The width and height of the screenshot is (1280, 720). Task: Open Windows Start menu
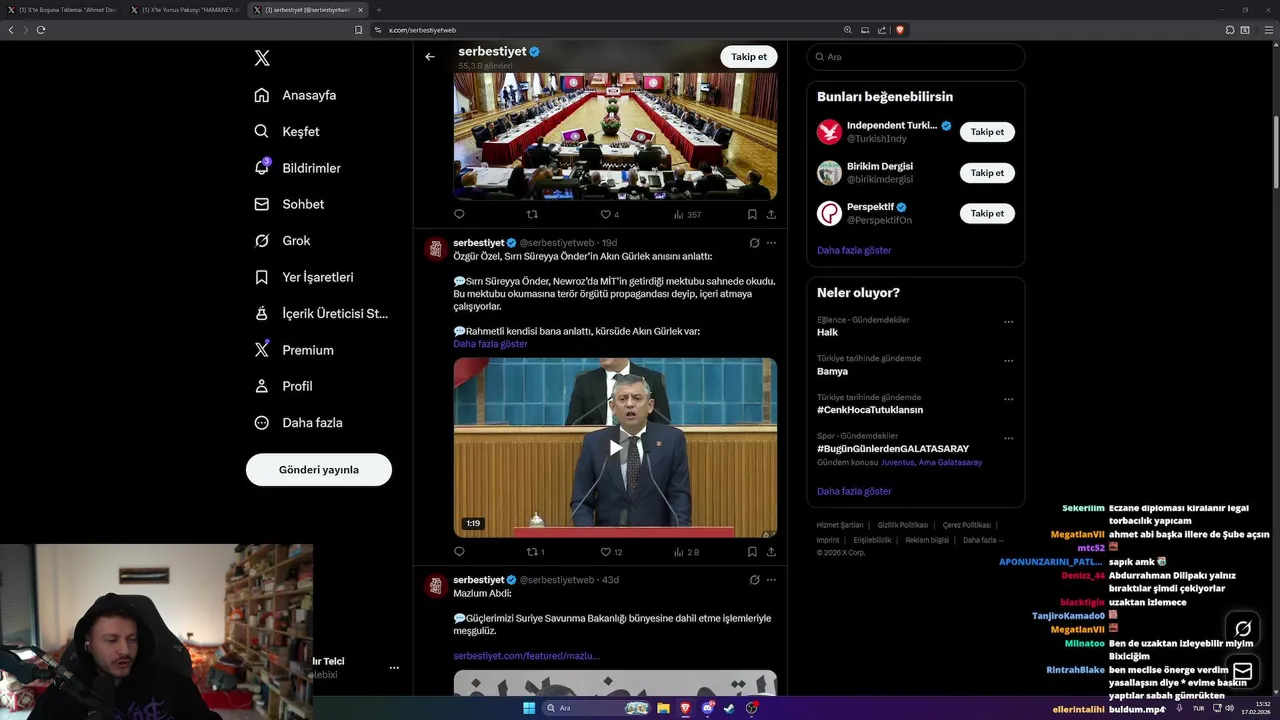[x=529, y=708]
